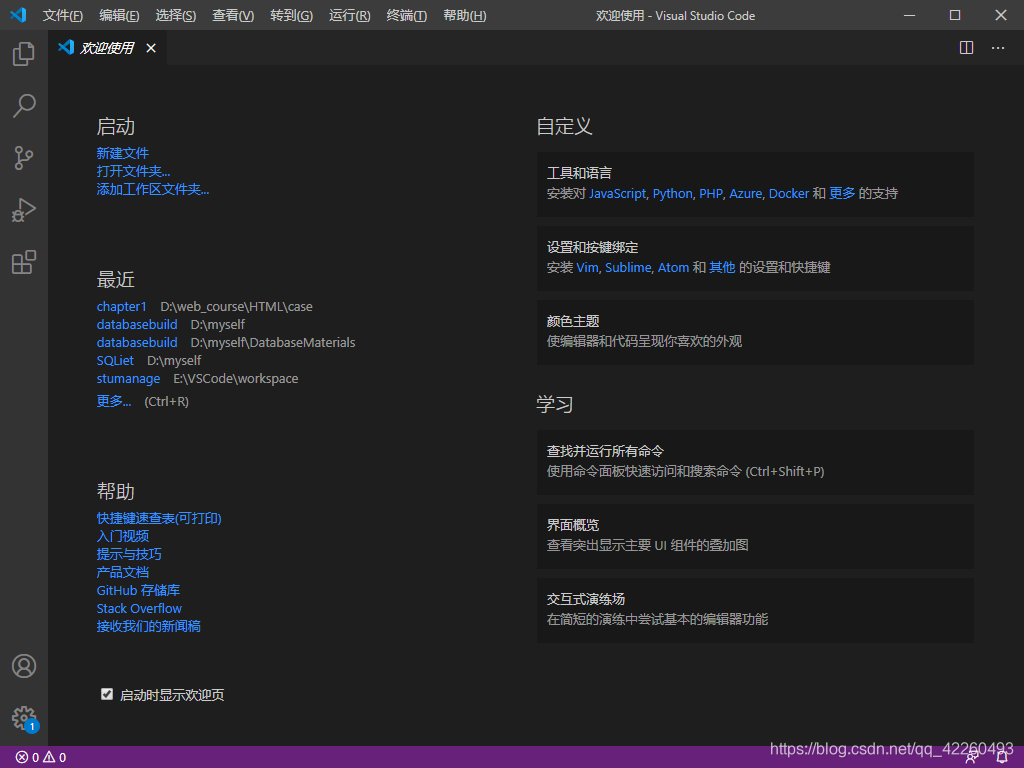Open the 编辑(E) menu

(120, 15)
